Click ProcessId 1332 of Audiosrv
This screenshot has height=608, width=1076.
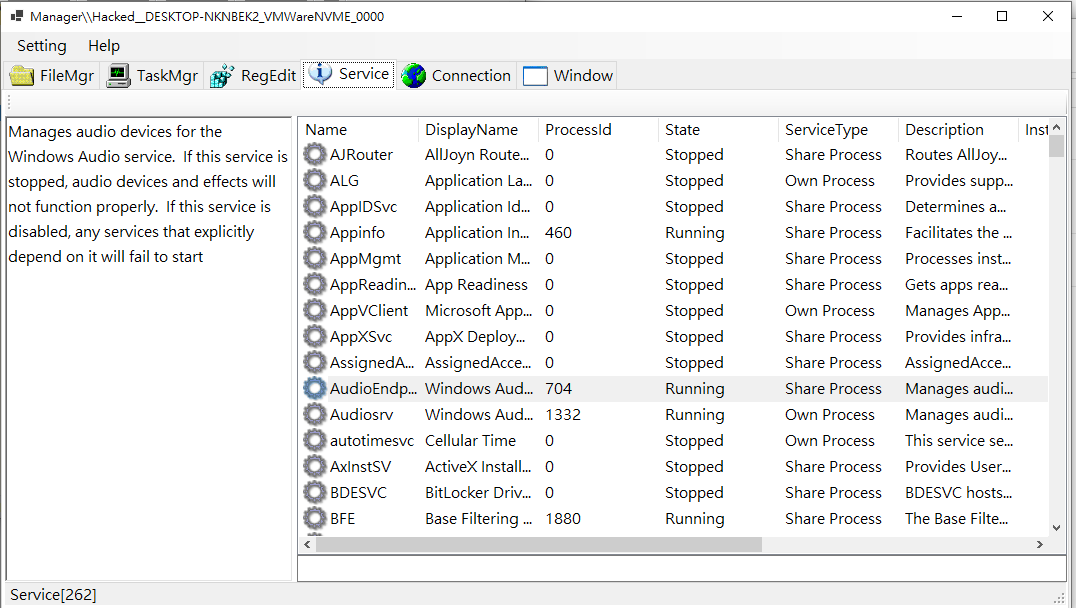[x=563, y=414]
